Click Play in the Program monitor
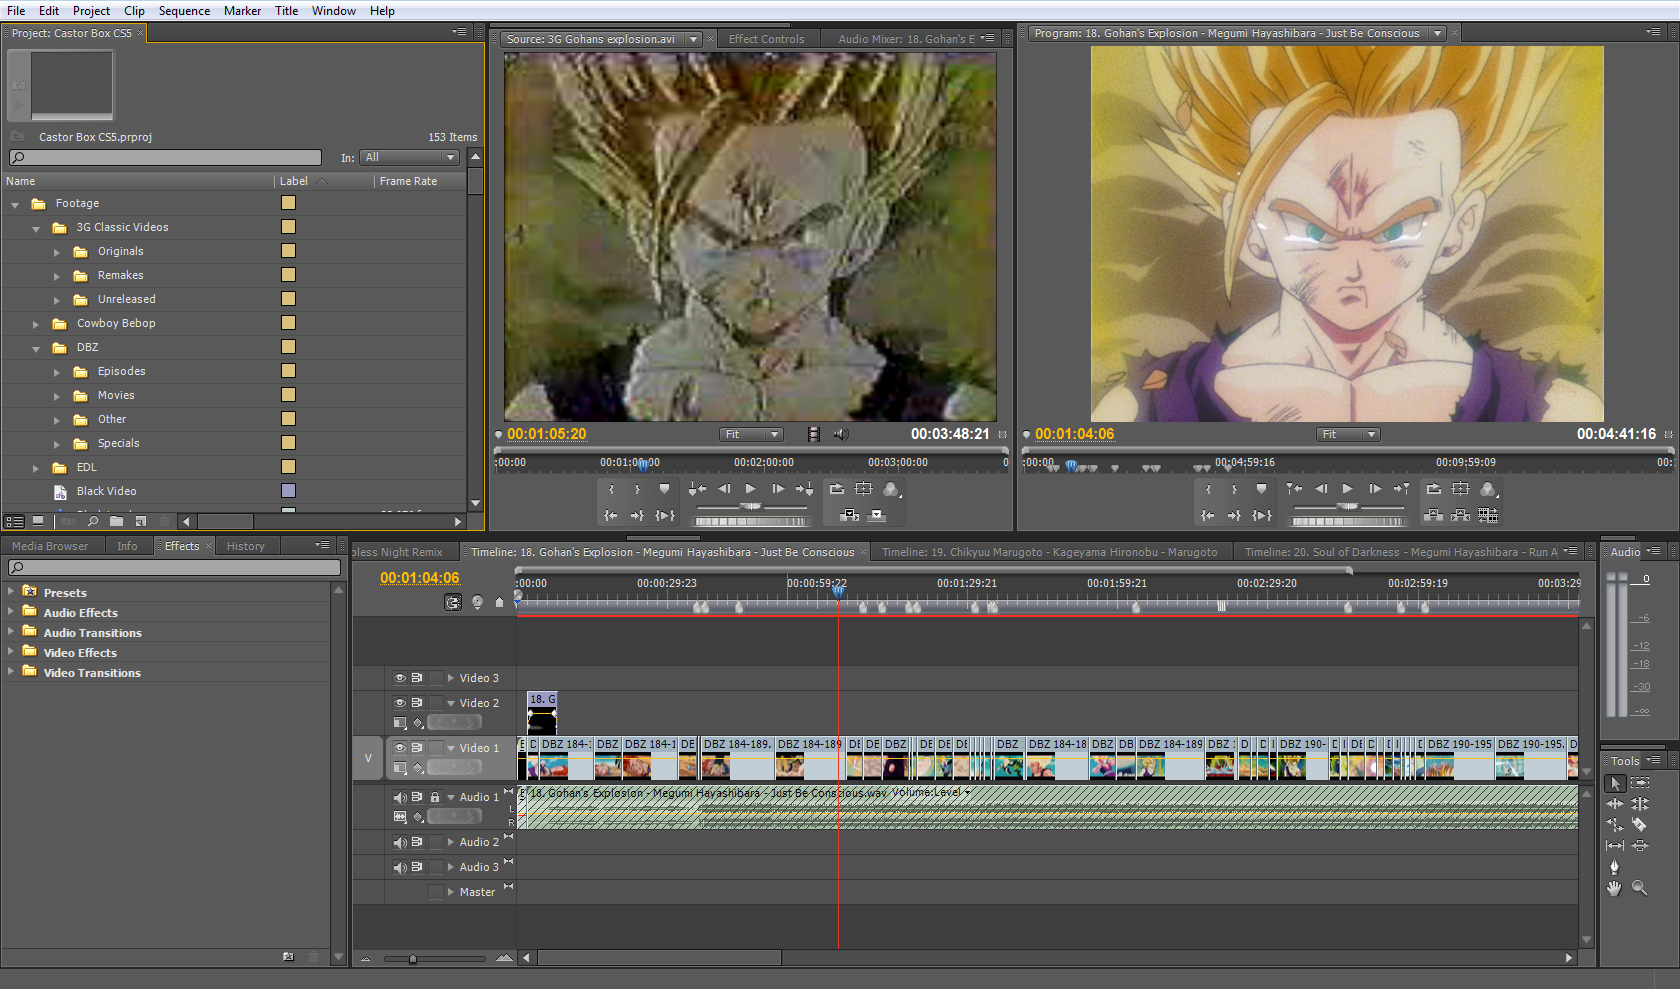 pos(1347,489)
